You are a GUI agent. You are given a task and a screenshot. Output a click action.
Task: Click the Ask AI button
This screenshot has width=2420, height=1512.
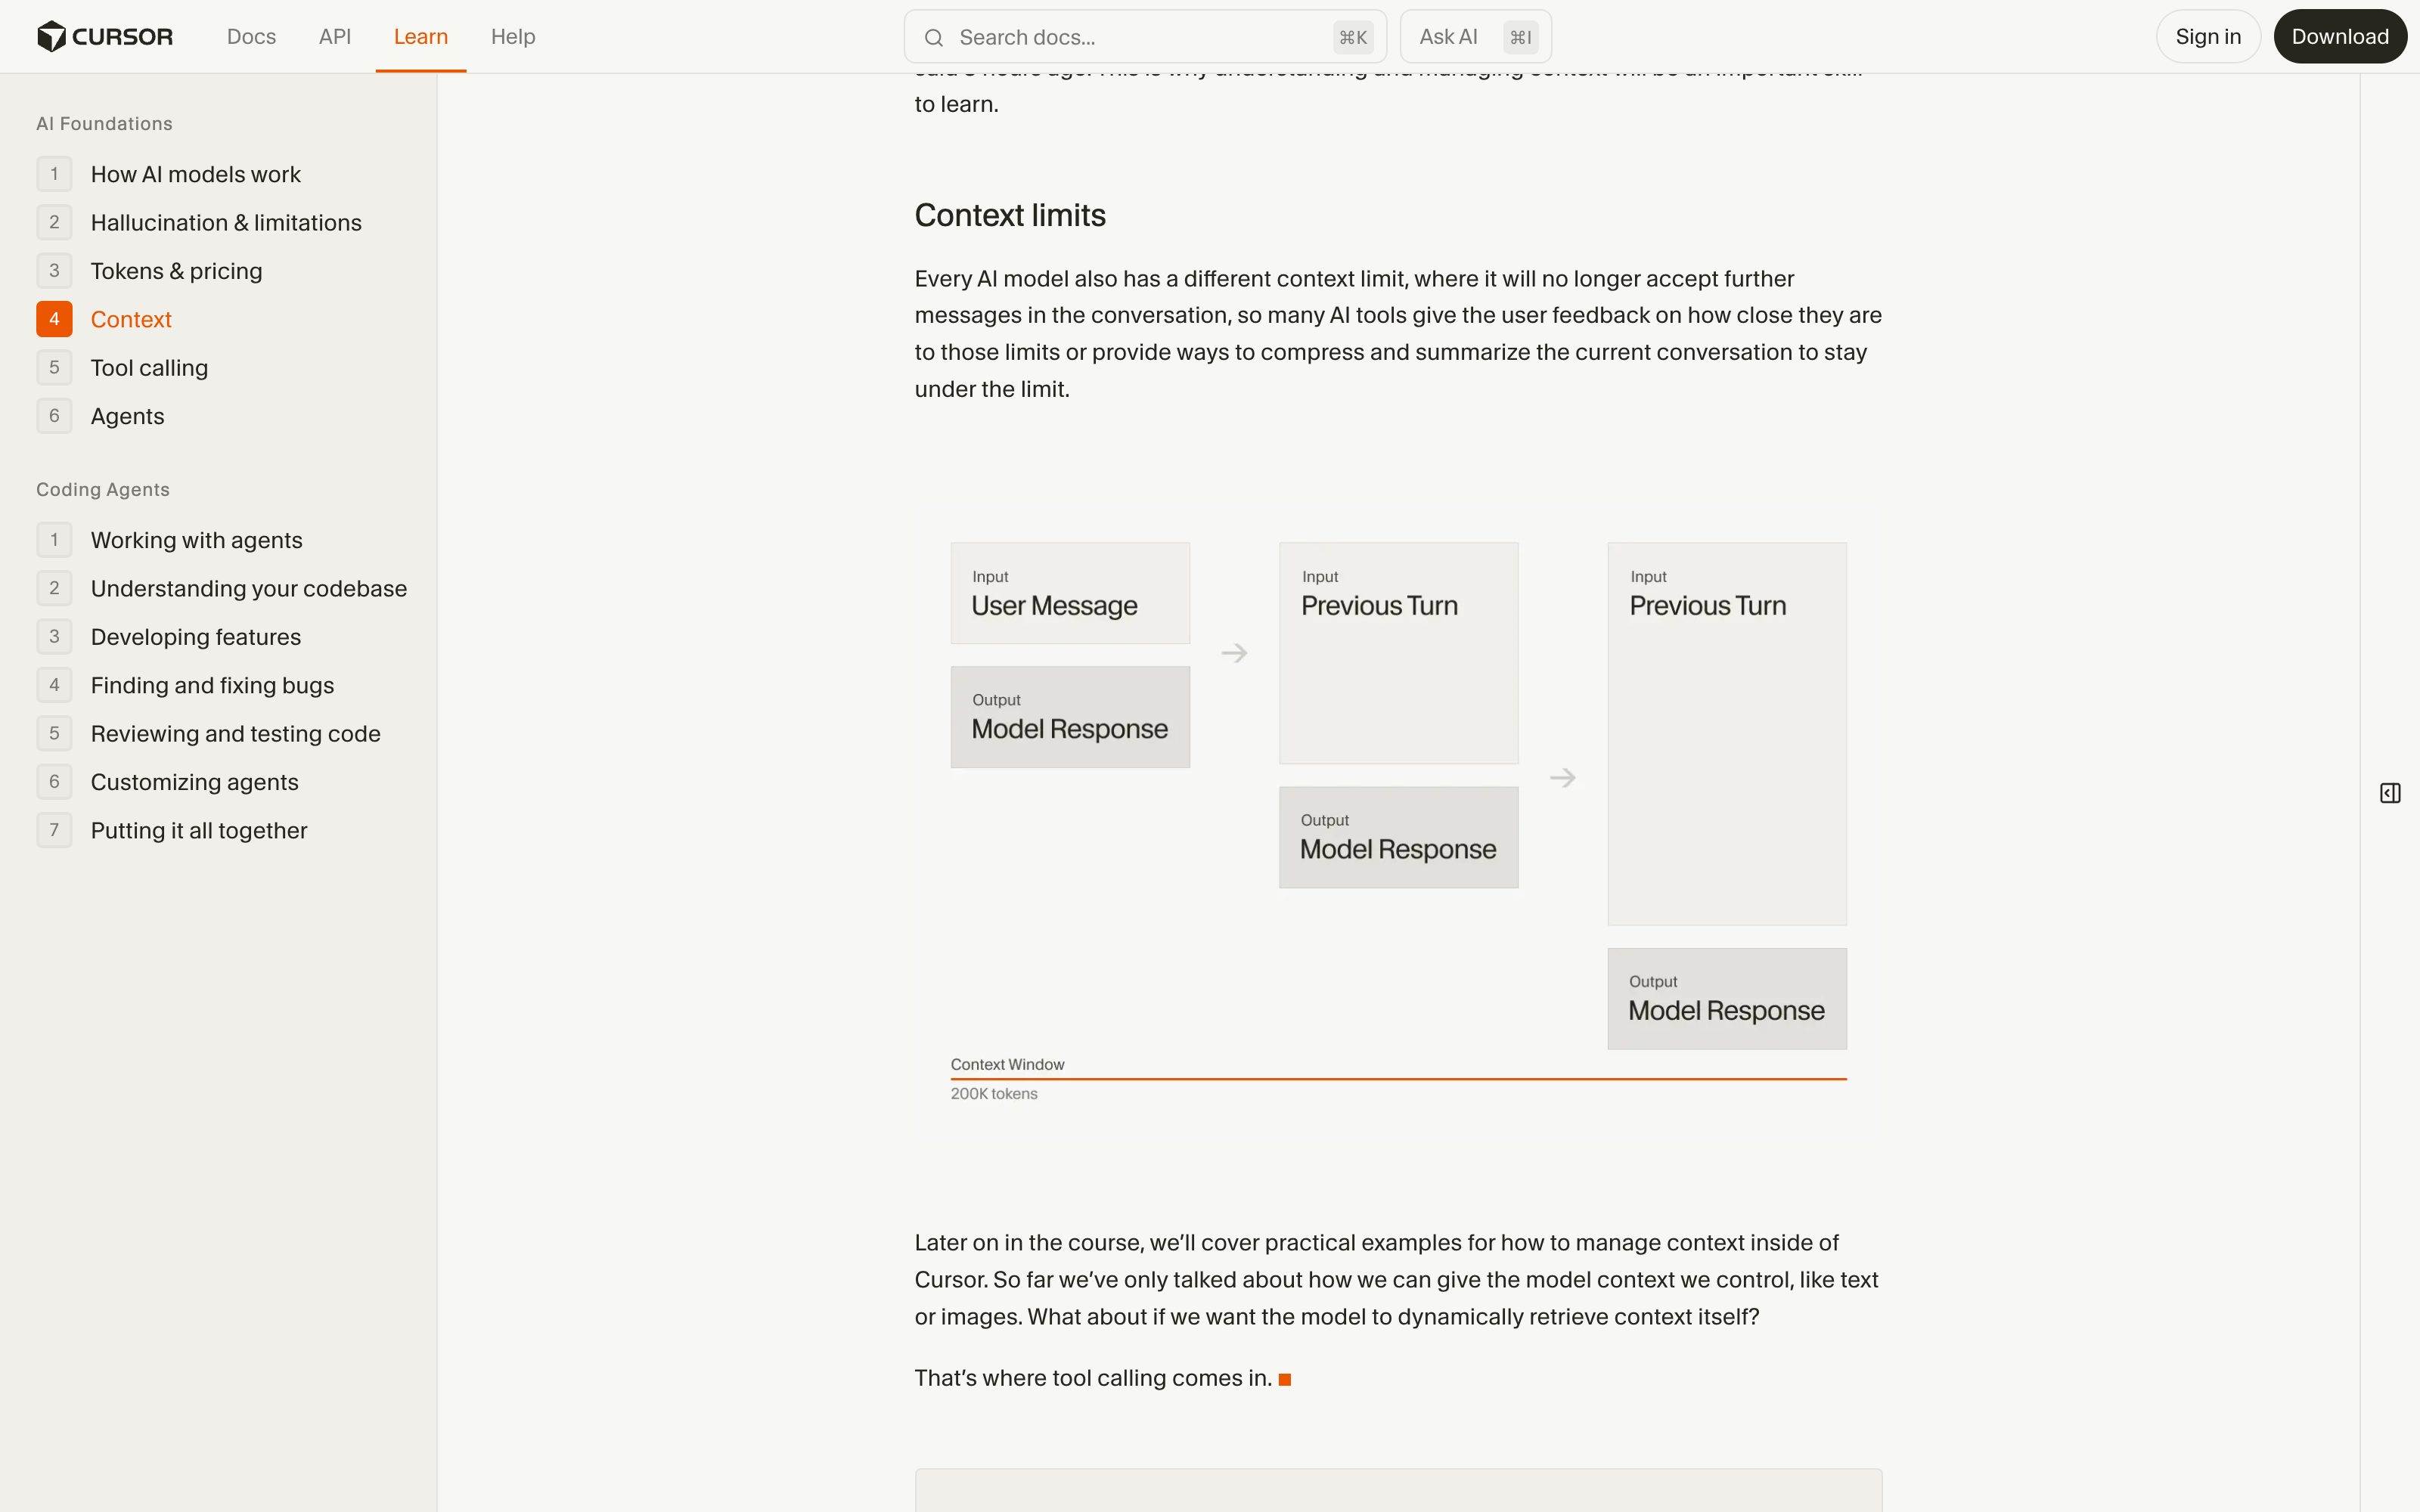(x=1475, y=37)
